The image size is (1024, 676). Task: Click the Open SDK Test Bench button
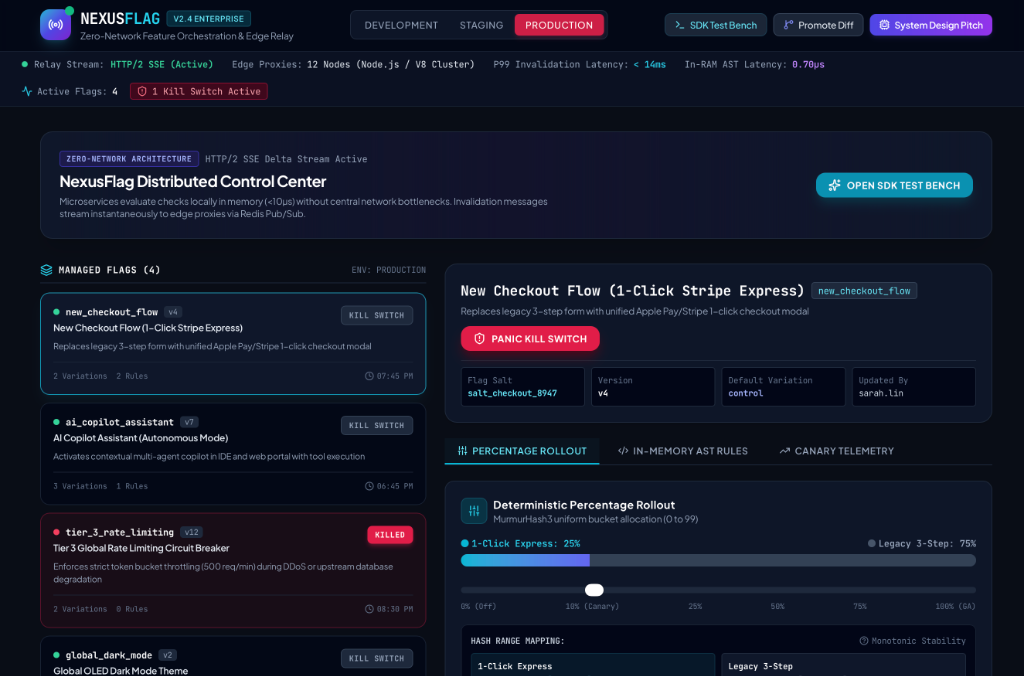[894, 185]
